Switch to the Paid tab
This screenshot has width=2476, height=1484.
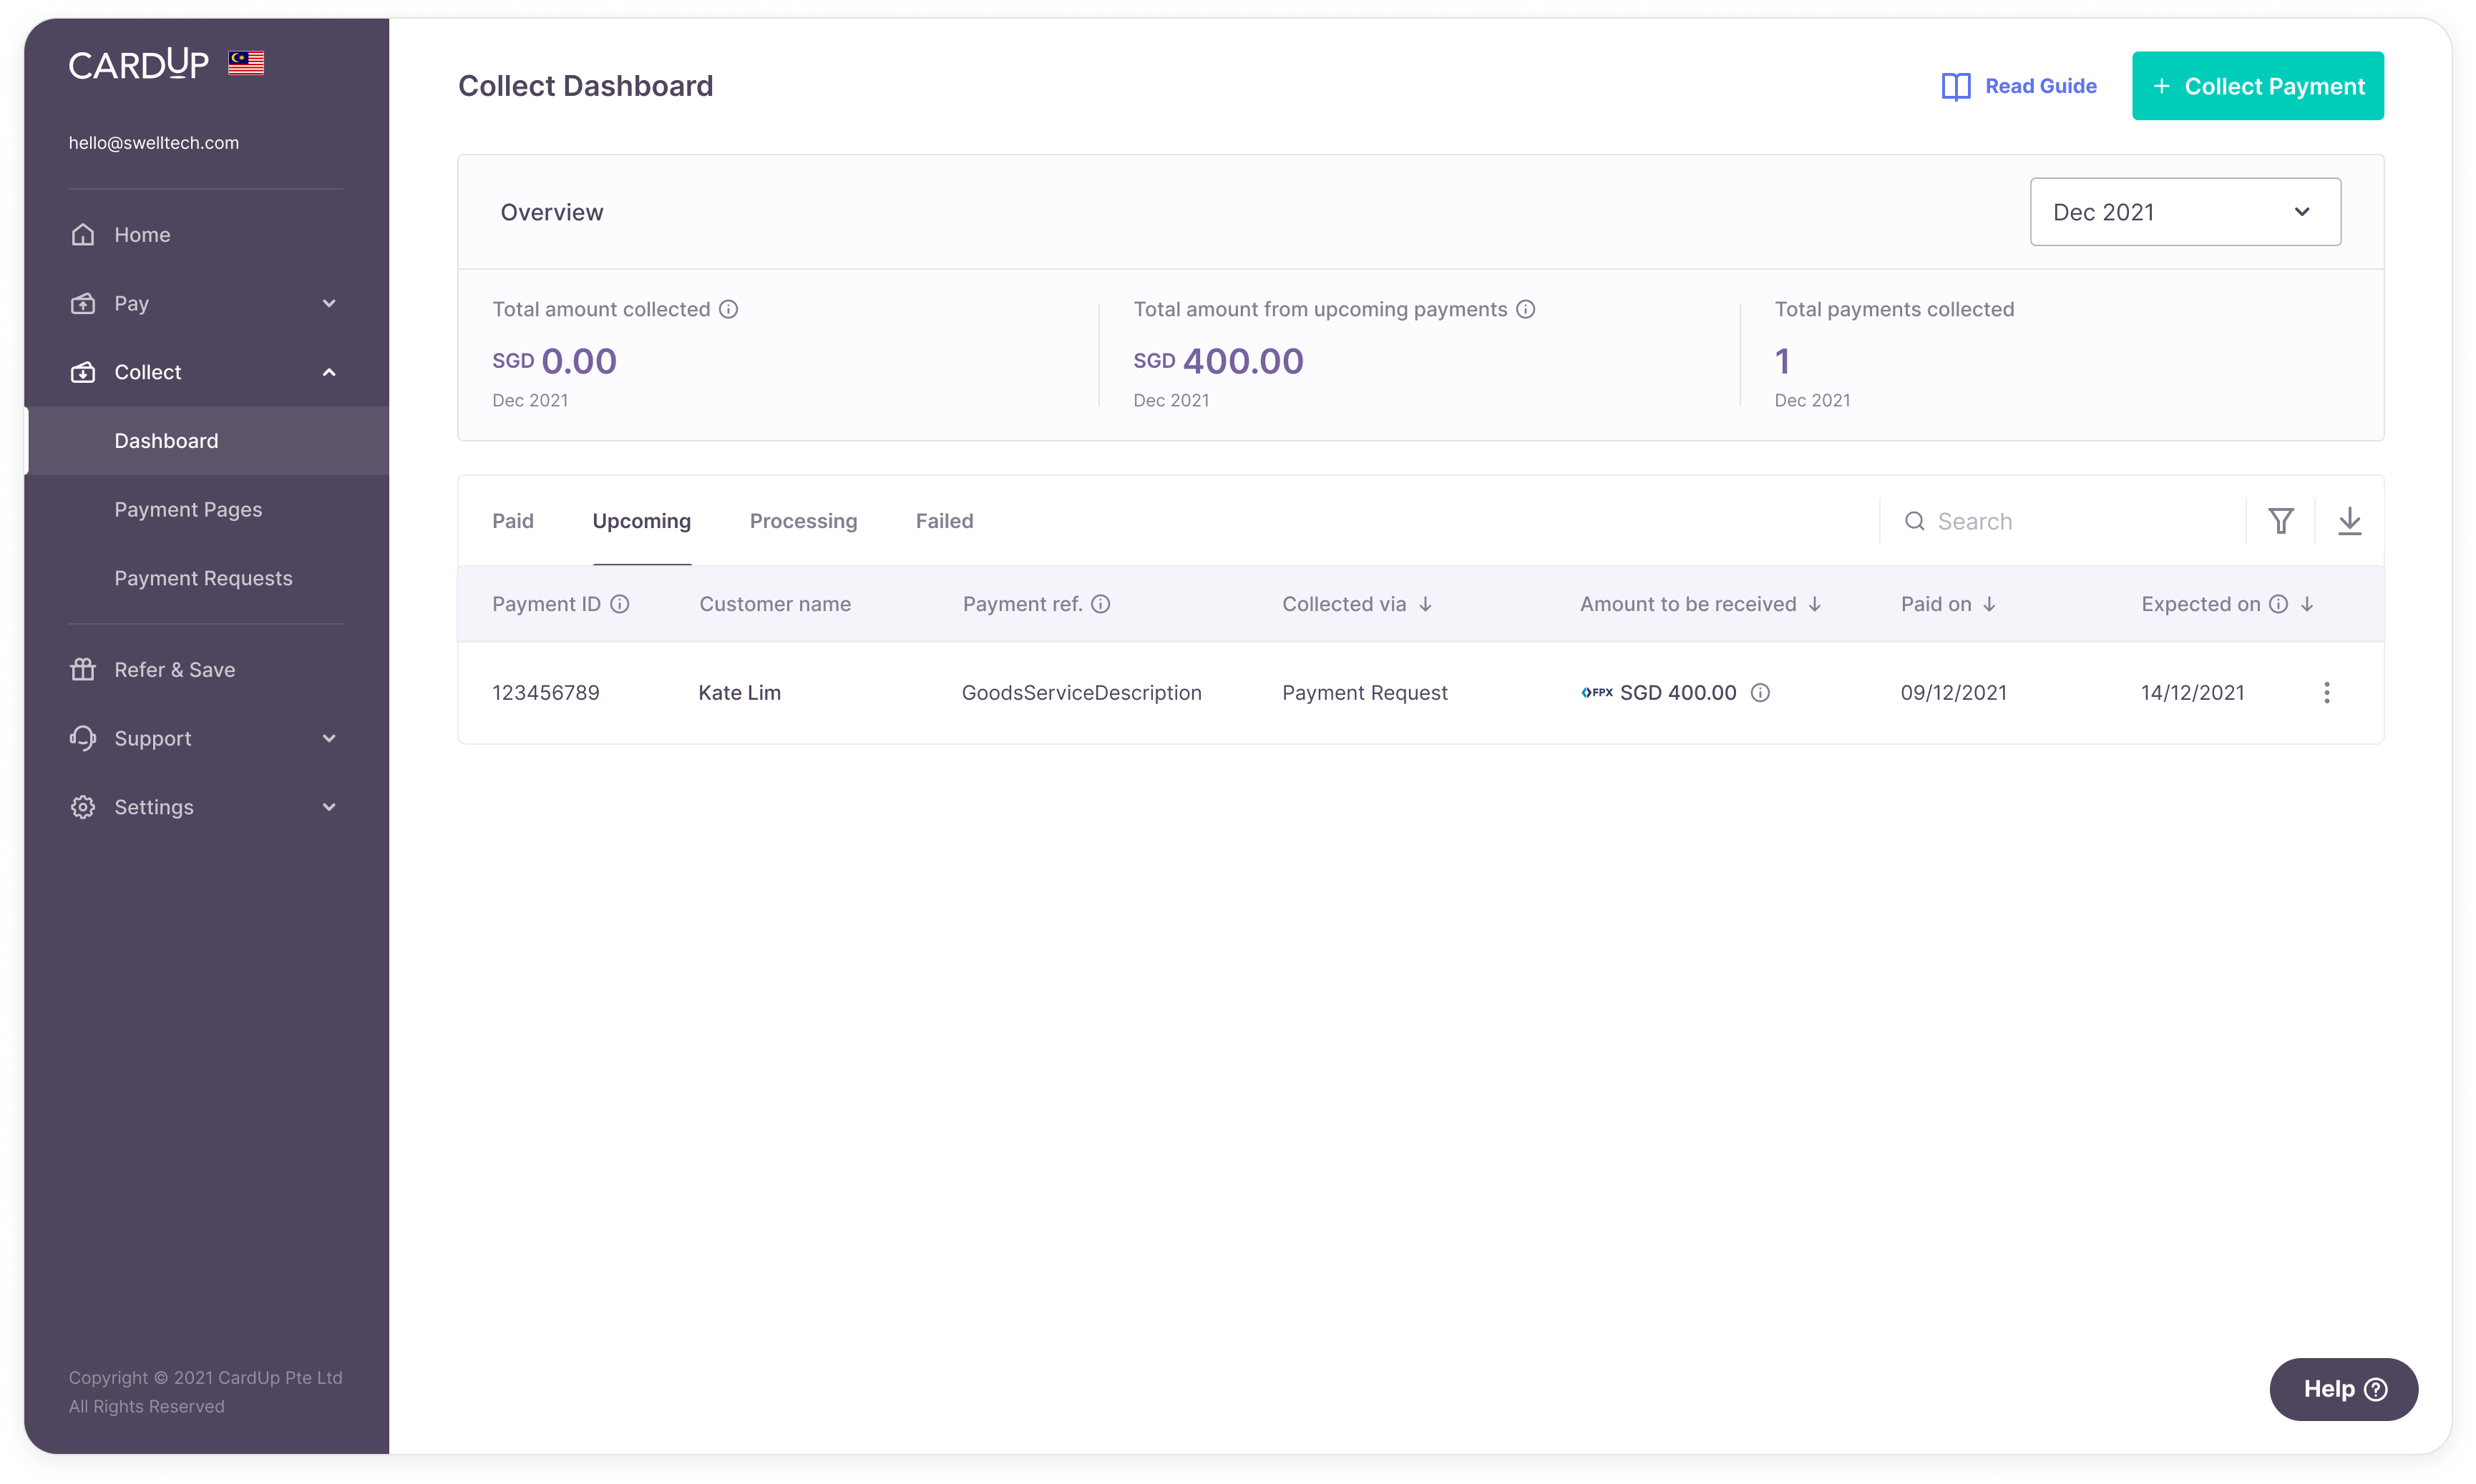tap(513, 521)
